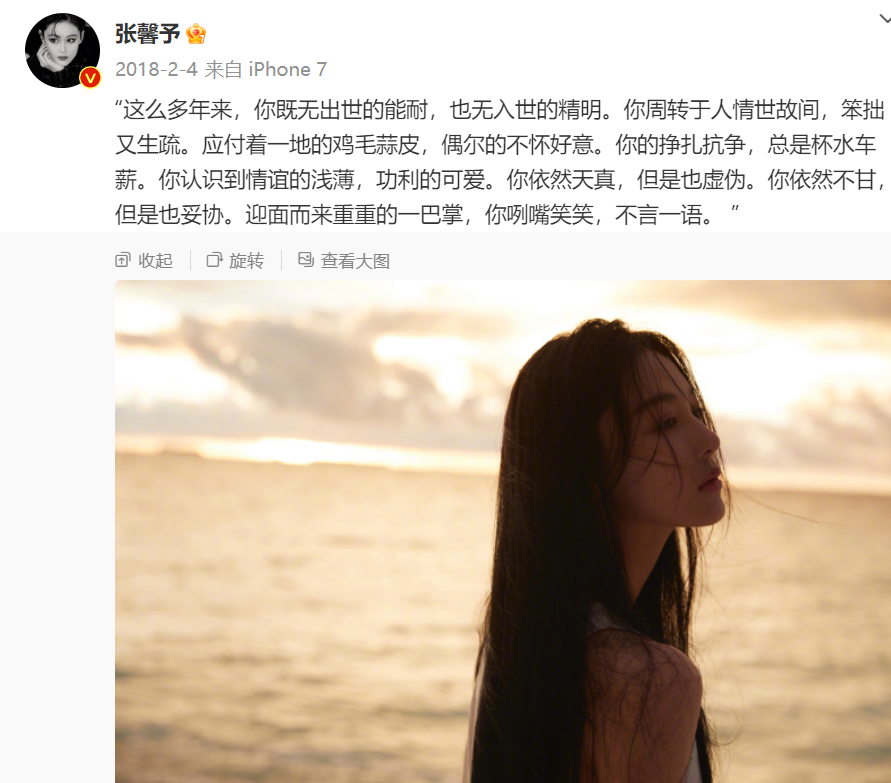Select the 旋转 text label
This screenshot has width=891, height=783.
[247, 261]
